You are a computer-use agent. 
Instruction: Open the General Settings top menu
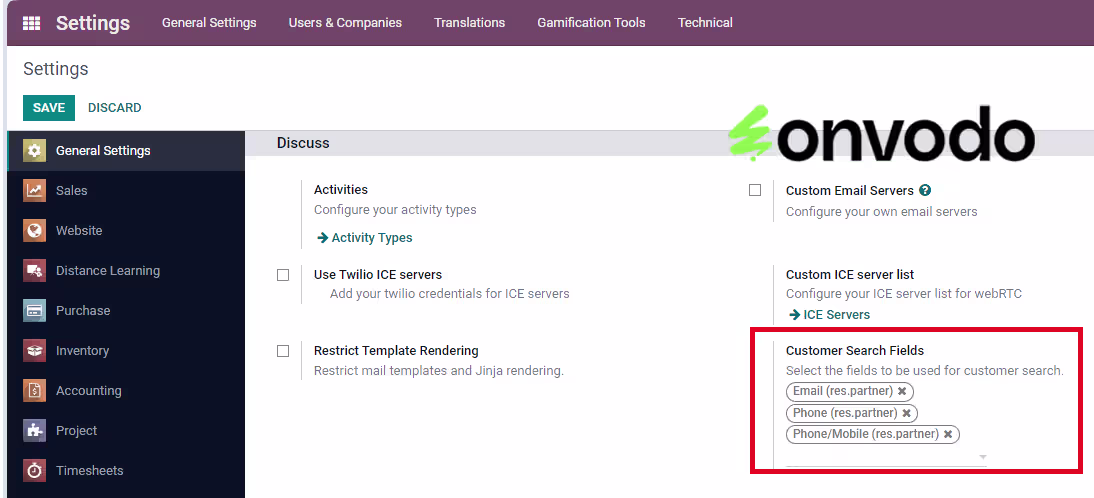tap(209, 23)
